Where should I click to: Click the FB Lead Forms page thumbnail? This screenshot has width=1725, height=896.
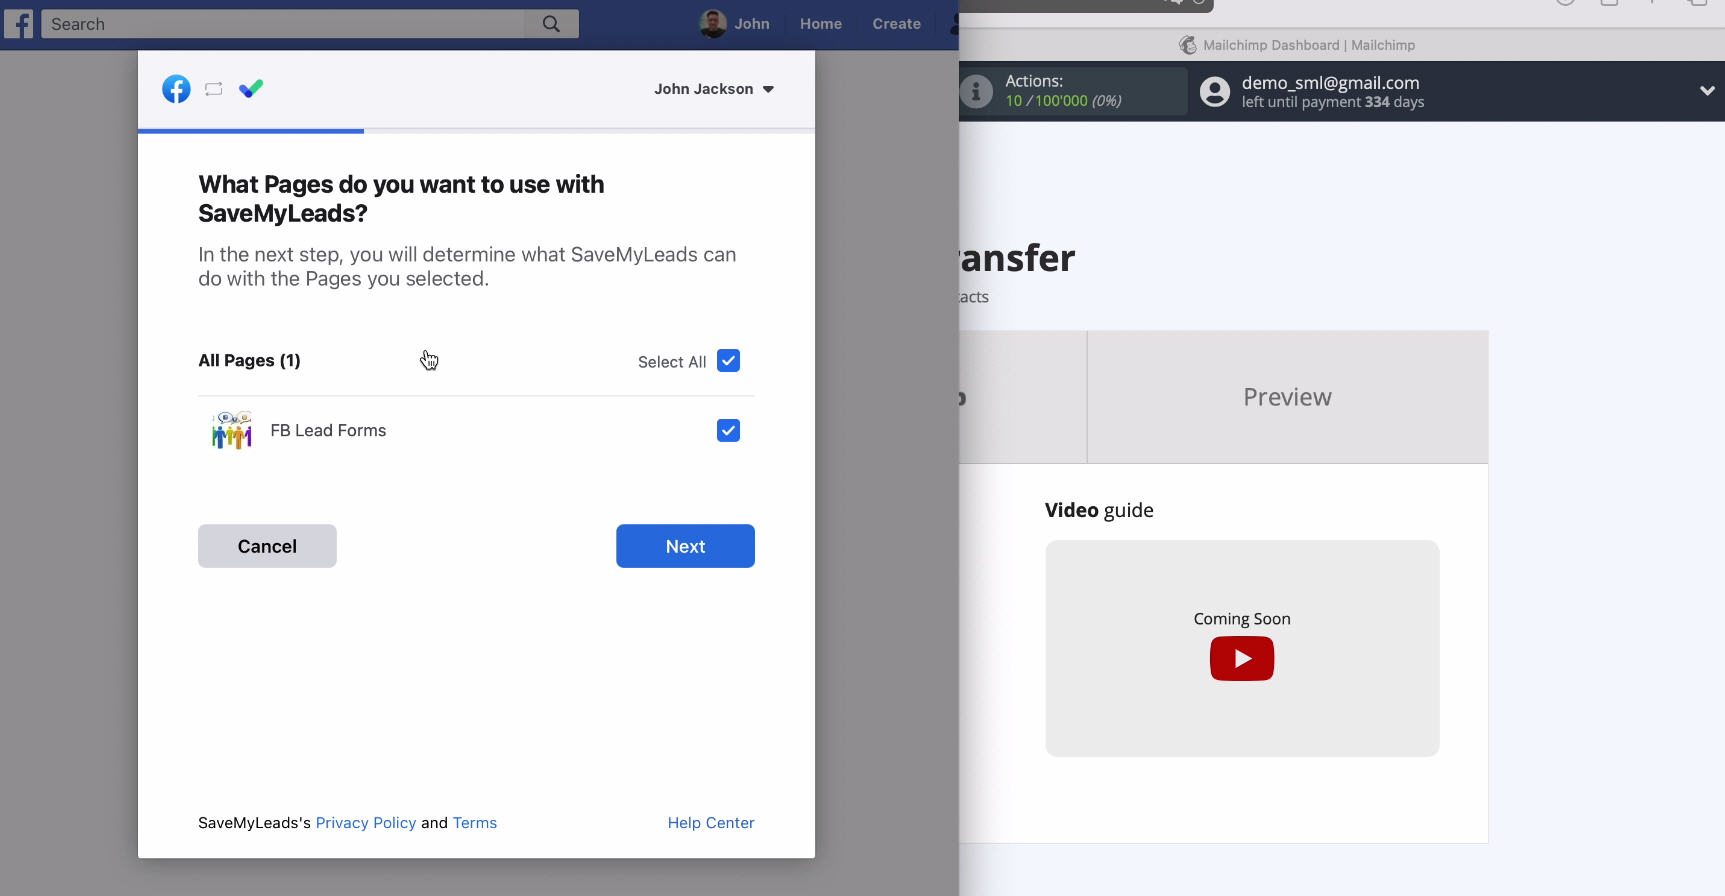coord(232,430)
